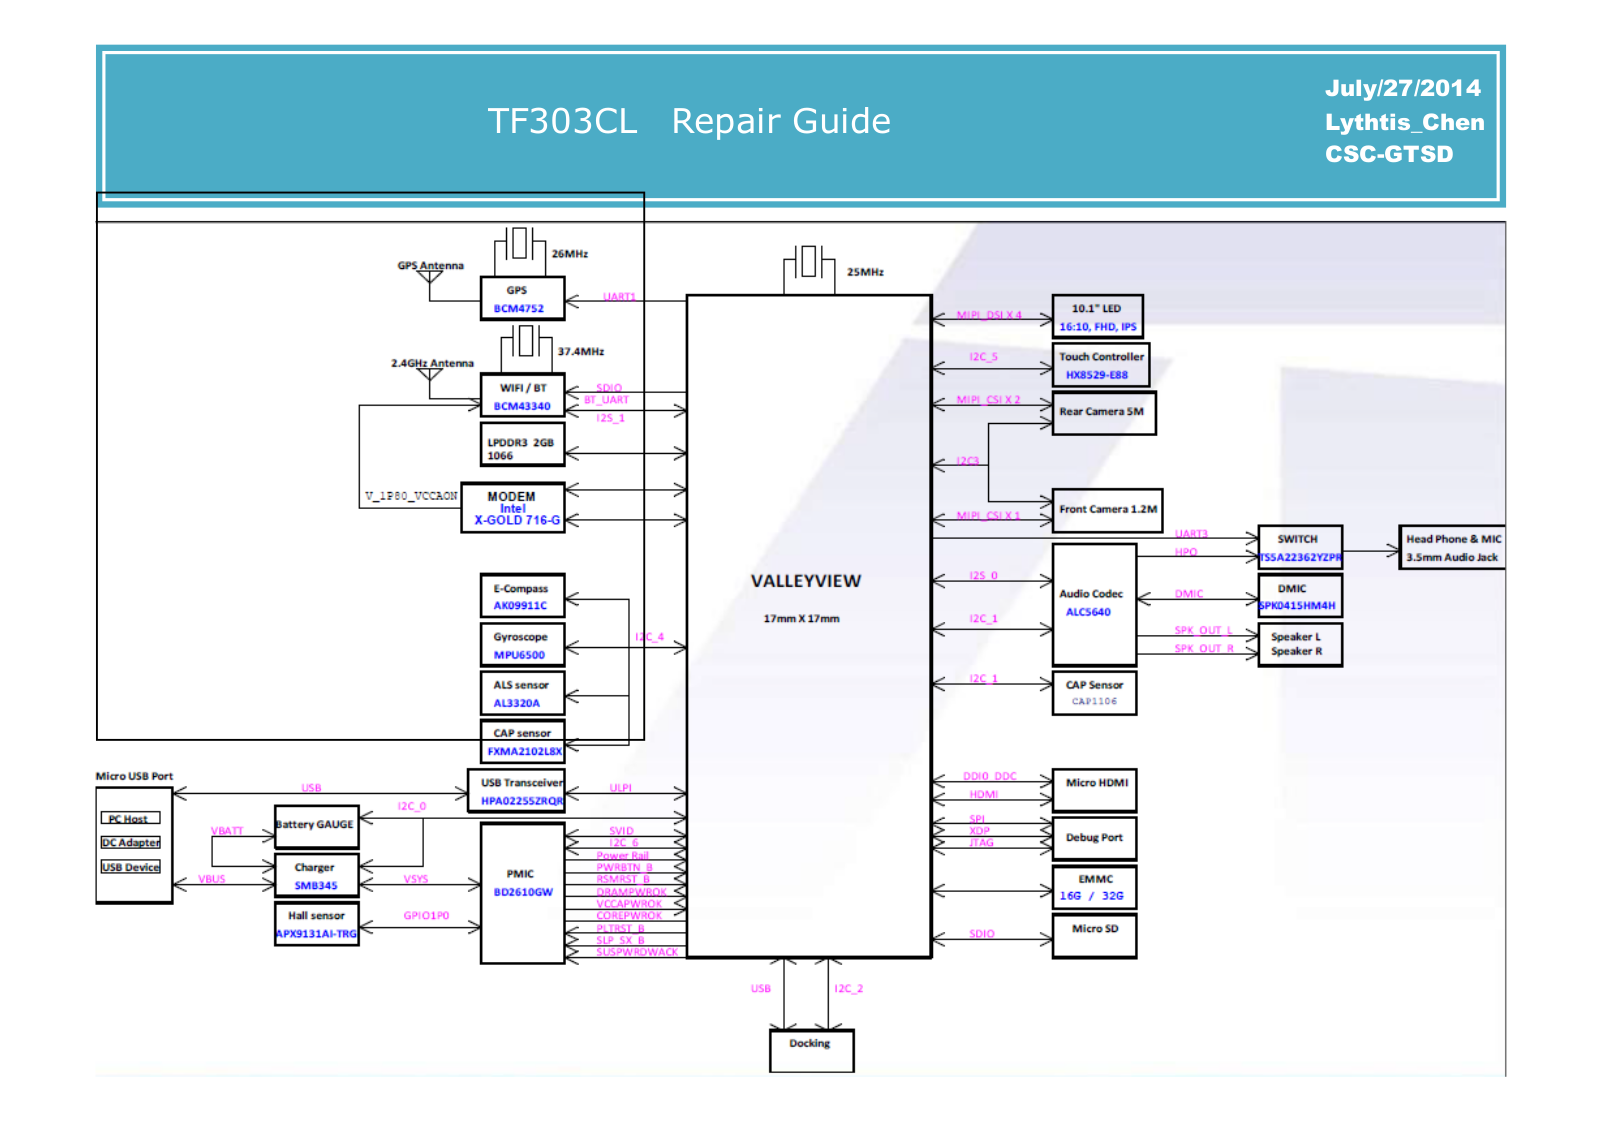Select USB Device in Micro USB Port
This screenshot has width=1601, height=1132.
(130, 867)
